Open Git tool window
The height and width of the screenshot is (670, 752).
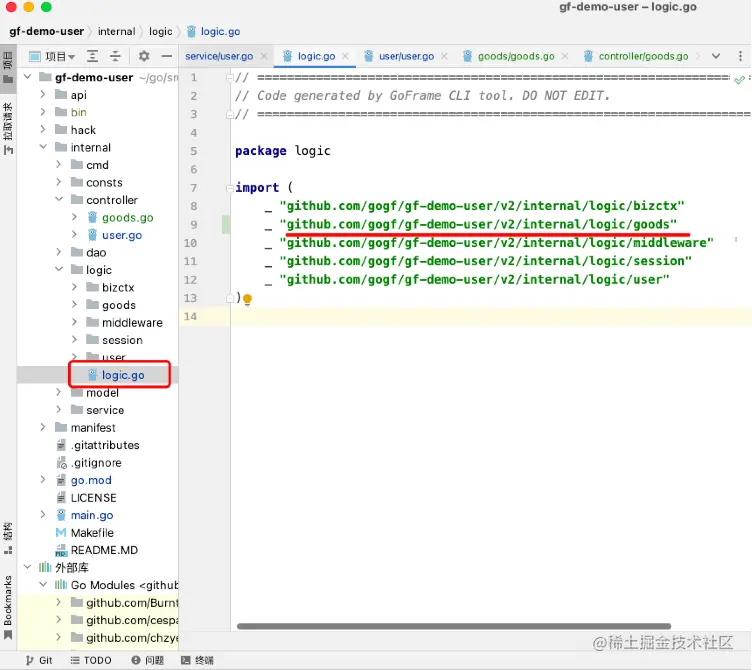point(39,660)
